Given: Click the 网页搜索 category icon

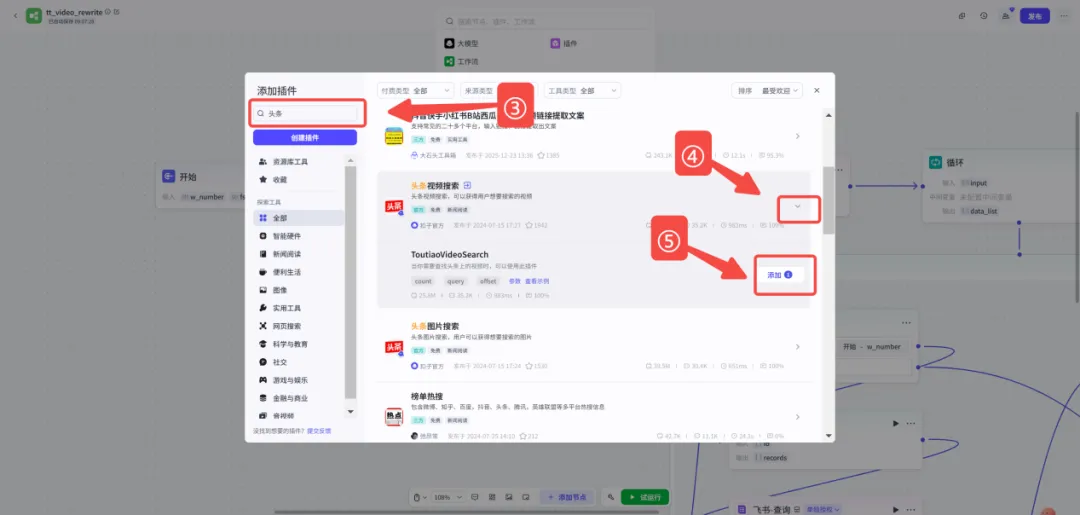Looking at the screenshot, I should [x=263, y=326].
